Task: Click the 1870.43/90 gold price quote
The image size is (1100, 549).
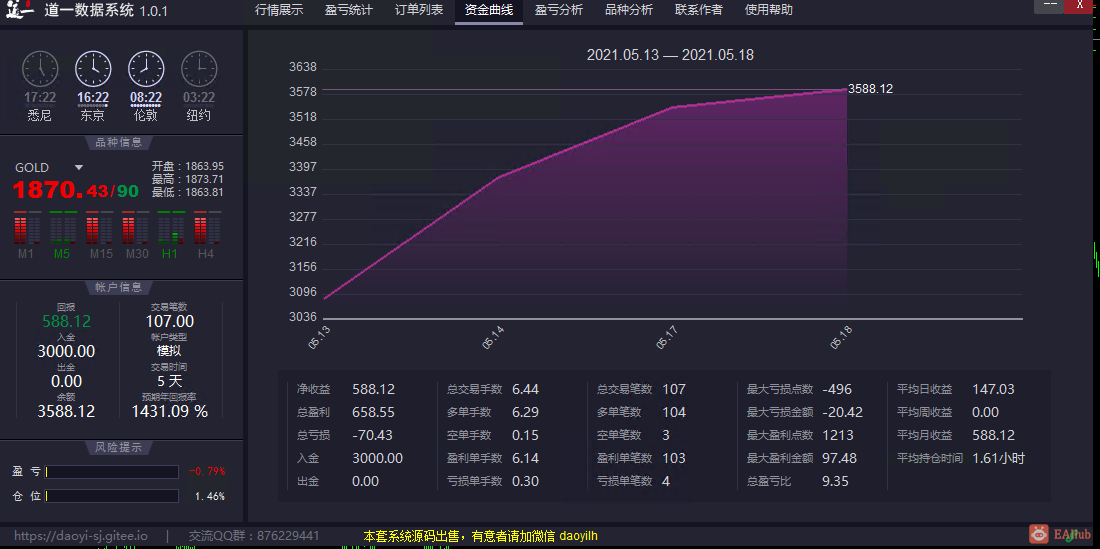Action: pyautogui.click(x=76, y=190)
